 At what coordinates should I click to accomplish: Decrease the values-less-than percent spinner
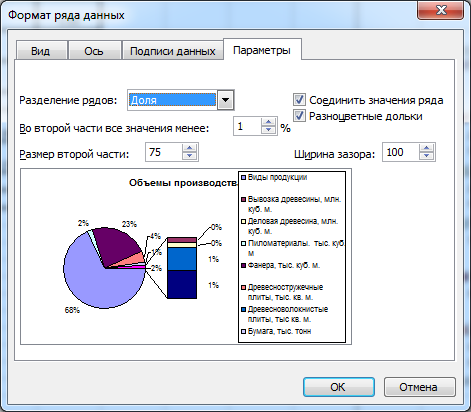[x=269, y=130]
